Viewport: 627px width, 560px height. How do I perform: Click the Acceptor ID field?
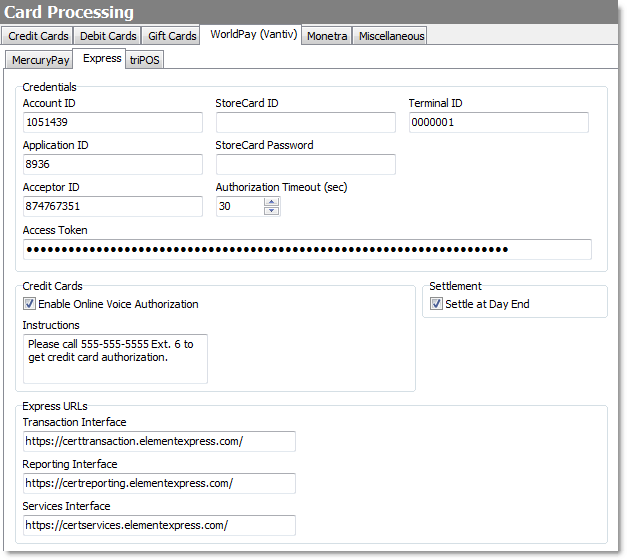coord(113,206)
